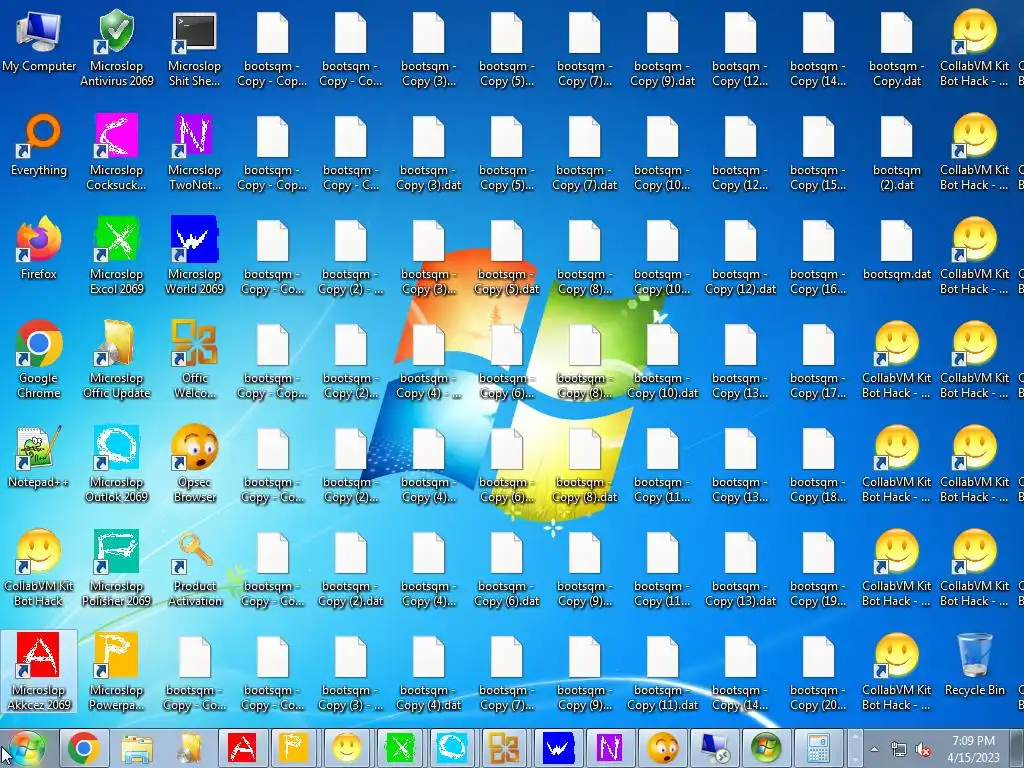
Task: Click the green Windows logo icon beside the calculator
Action: 767,748
